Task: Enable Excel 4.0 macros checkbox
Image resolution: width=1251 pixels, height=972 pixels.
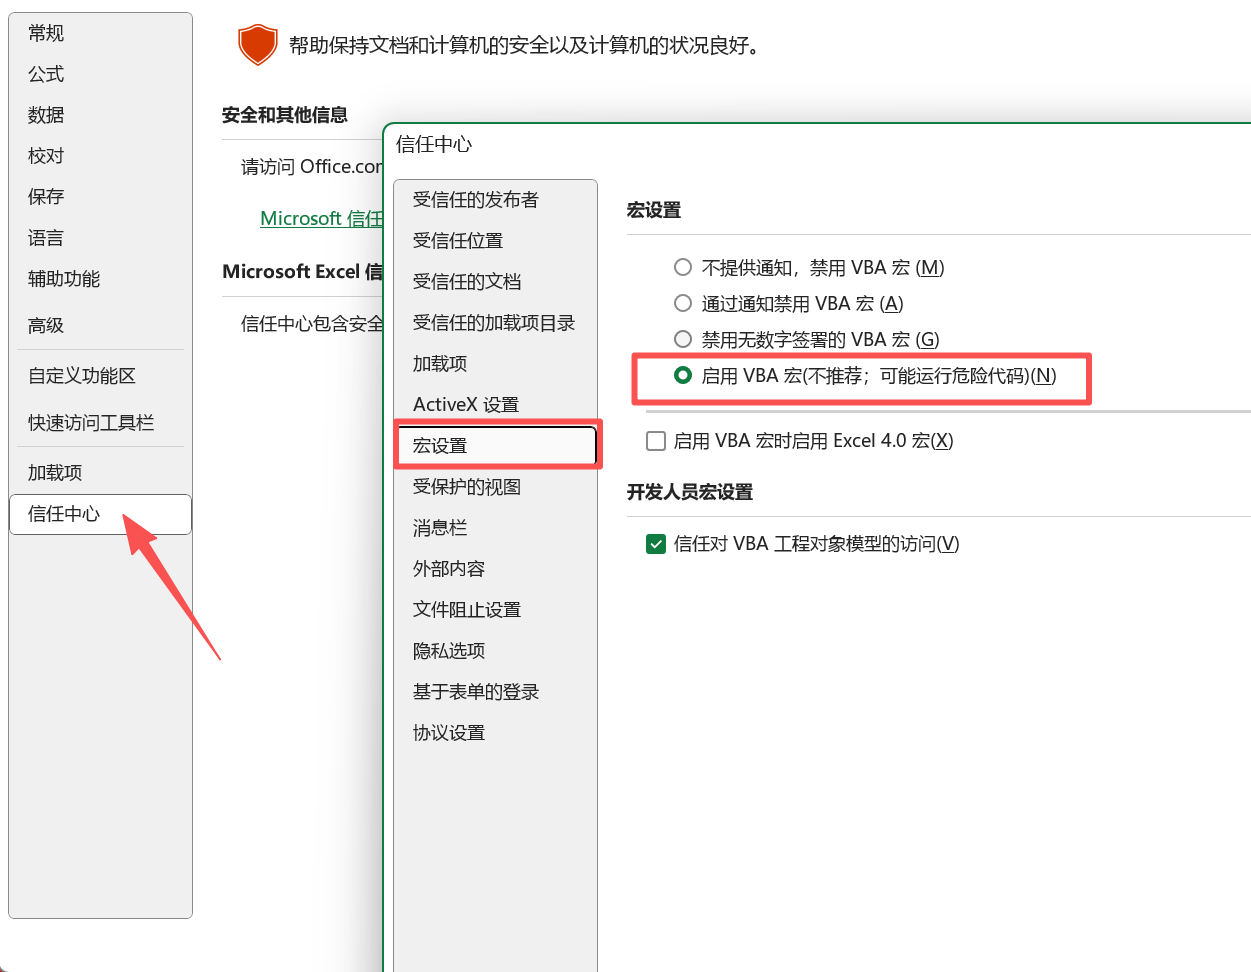Action: [656, 441]
